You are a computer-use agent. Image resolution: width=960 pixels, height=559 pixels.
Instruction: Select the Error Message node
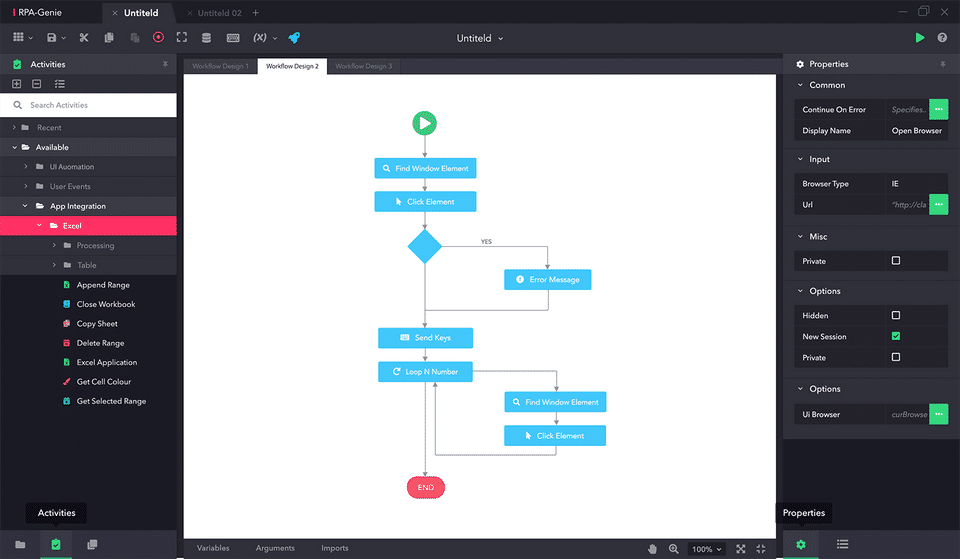coord(547,279)
